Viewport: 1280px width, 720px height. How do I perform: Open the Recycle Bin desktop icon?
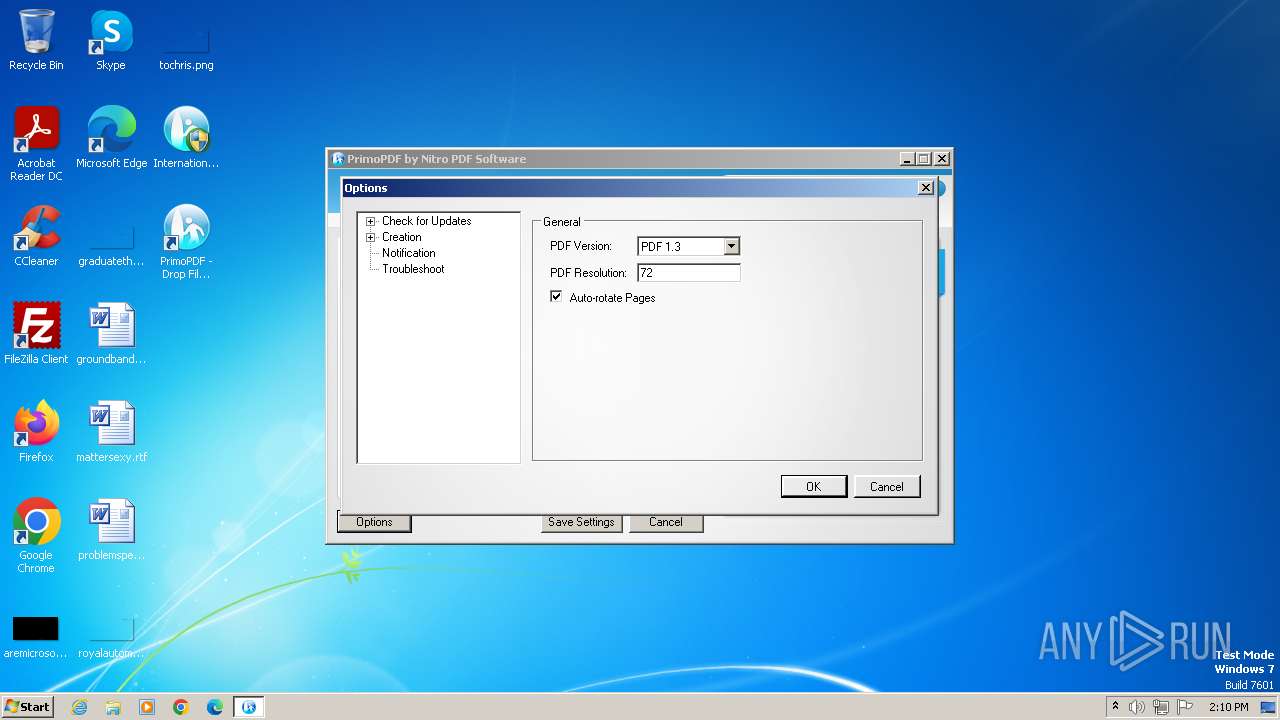pyautogui.click(x=36, y=40)
